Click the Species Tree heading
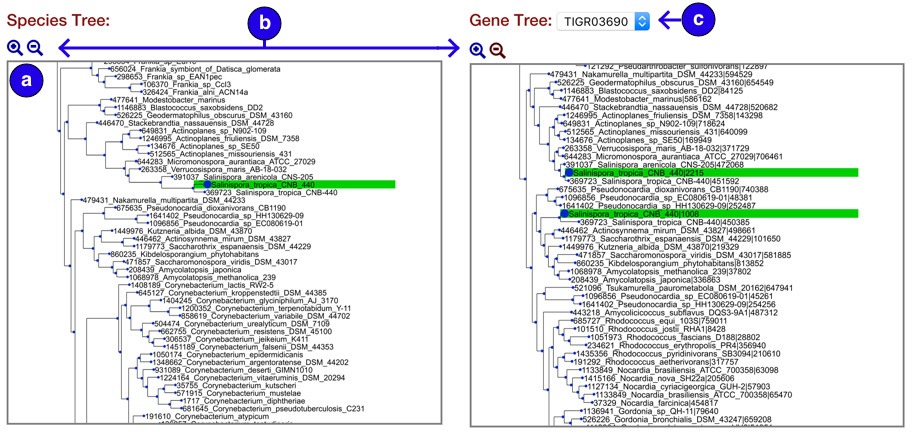 tap(59, 22)
